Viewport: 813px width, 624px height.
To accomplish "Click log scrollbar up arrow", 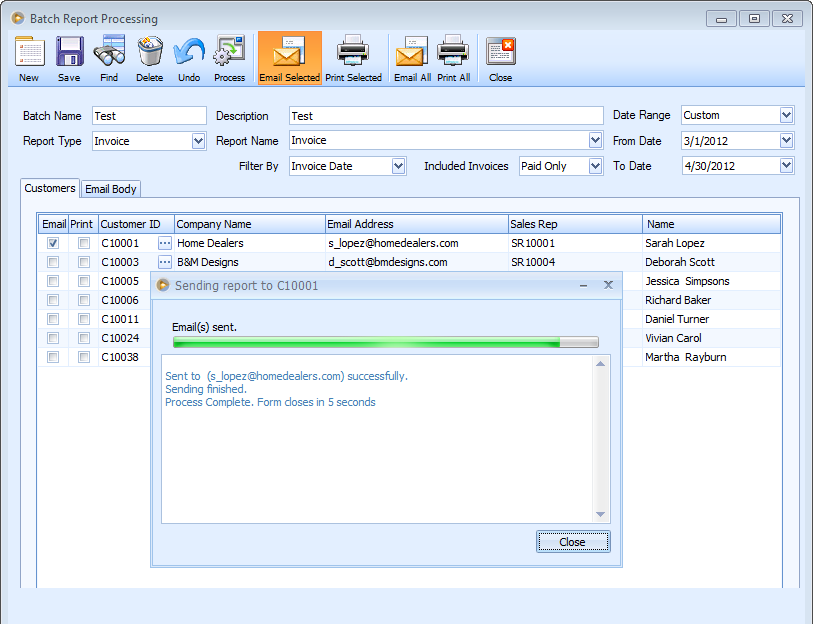I will pyautogui.click(x=600, y=364).
